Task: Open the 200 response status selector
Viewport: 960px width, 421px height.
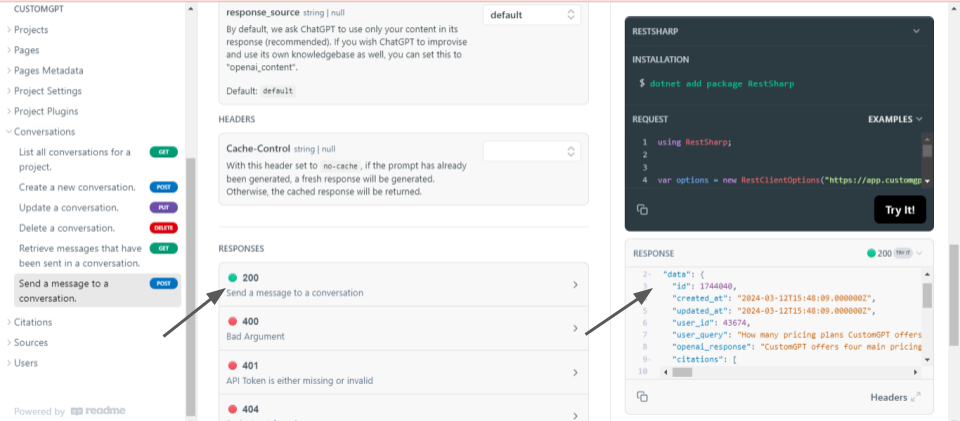Action: 894,253
